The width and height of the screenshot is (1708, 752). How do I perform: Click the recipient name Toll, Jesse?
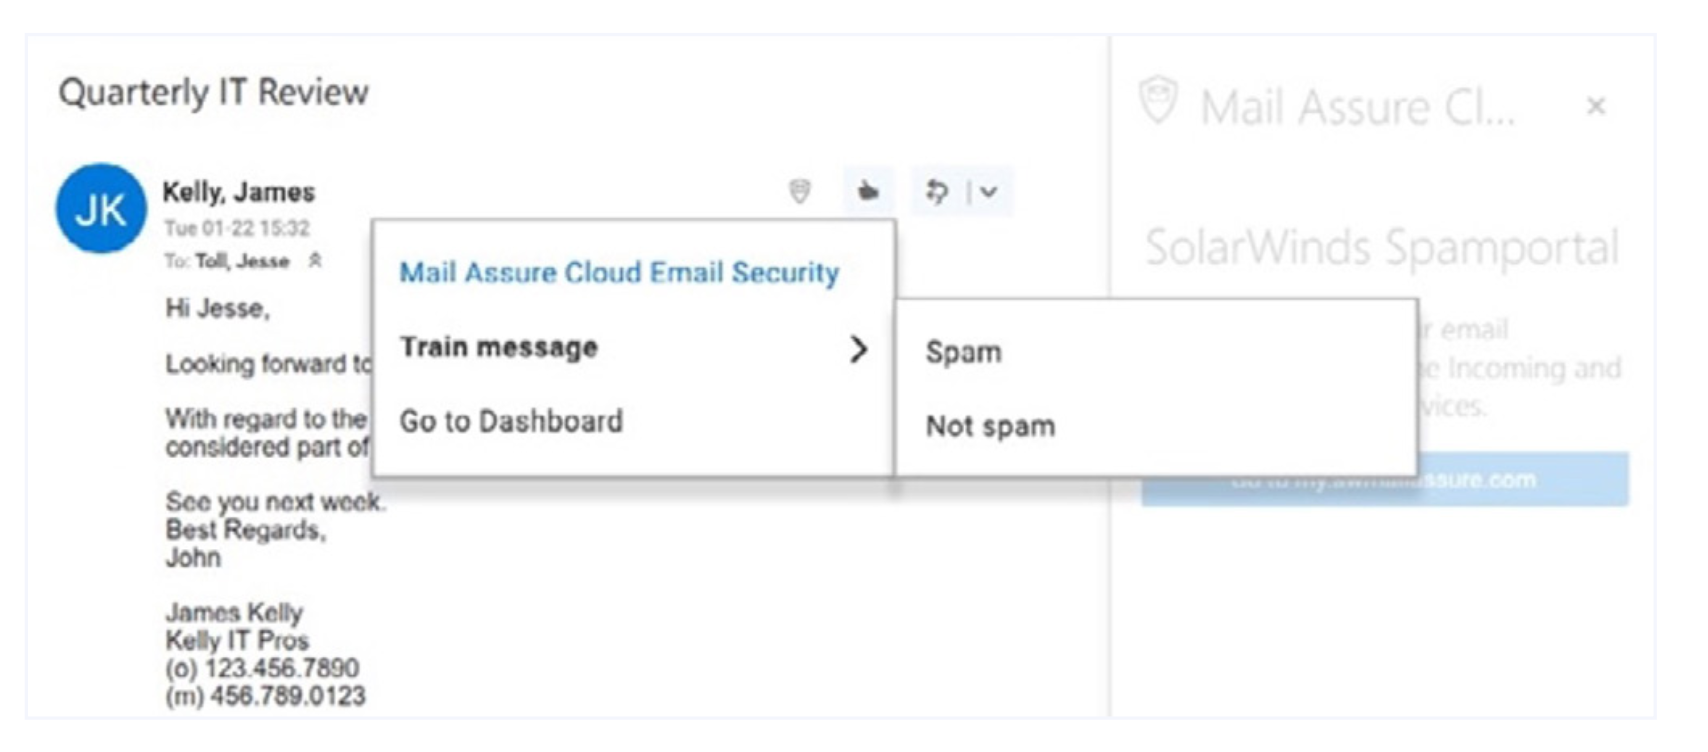[242, 261]
